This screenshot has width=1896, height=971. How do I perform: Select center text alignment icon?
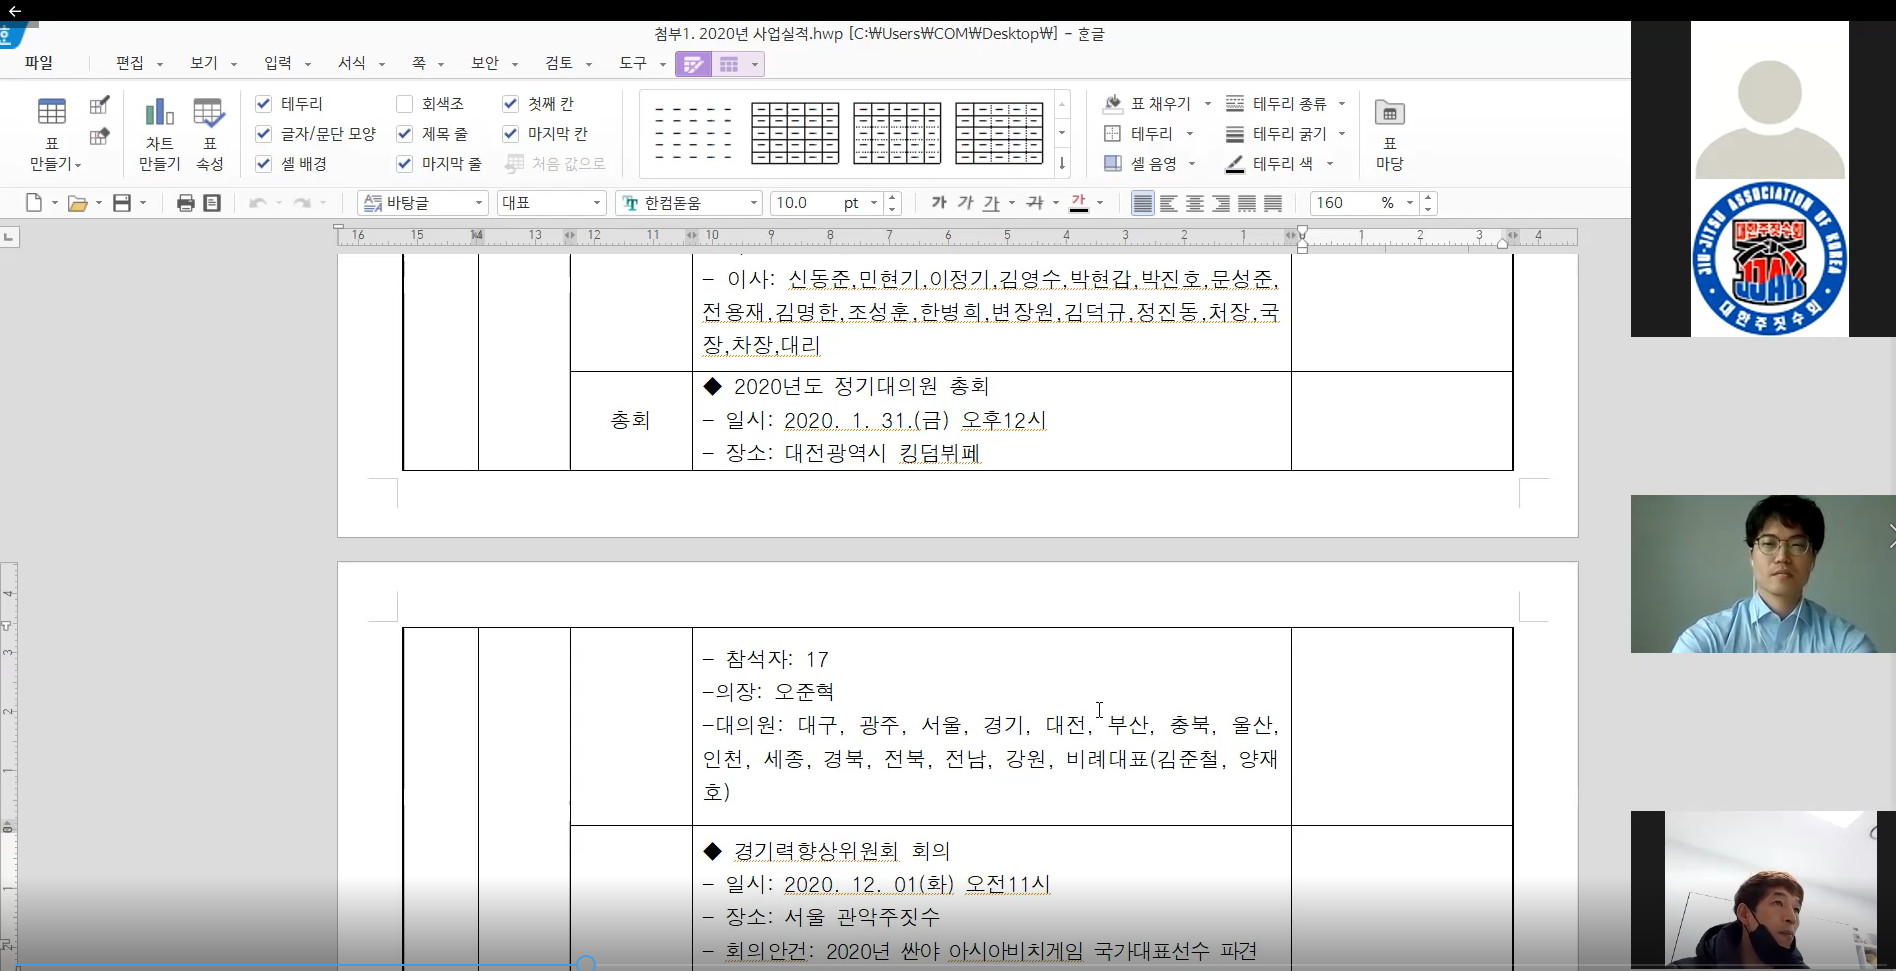pos(1194,203)
